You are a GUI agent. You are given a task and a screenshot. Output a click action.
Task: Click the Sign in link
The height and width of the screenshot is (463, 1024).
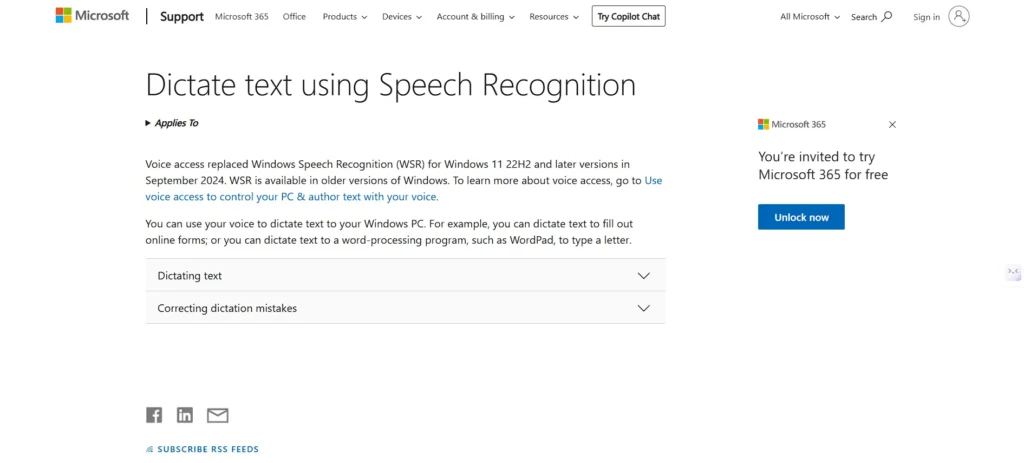tap(926, 17)
